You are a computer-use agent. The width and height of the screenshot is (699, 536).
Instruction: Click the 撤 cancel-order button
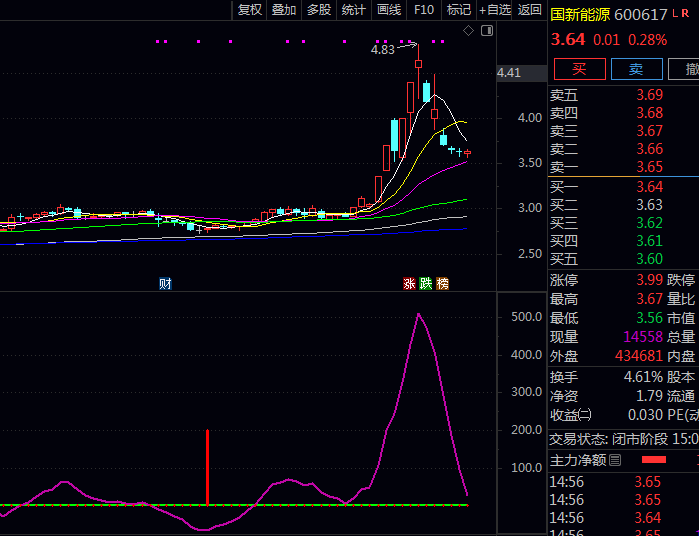(684, 69)
